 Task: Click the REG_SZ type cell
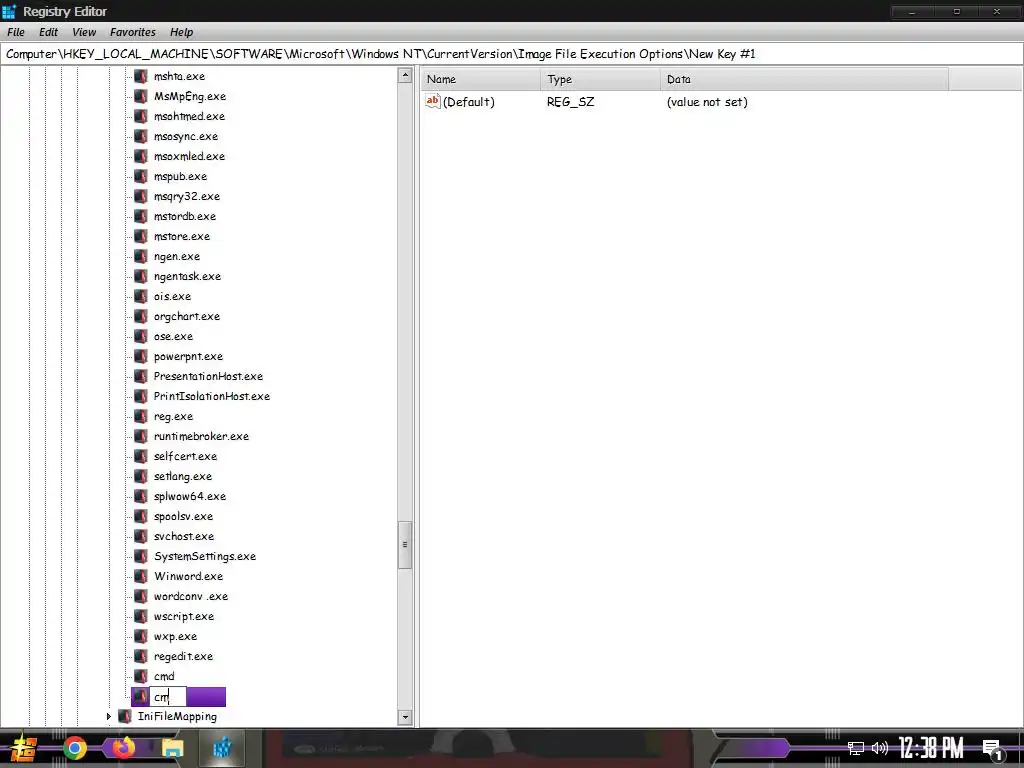tap(570, 102)
